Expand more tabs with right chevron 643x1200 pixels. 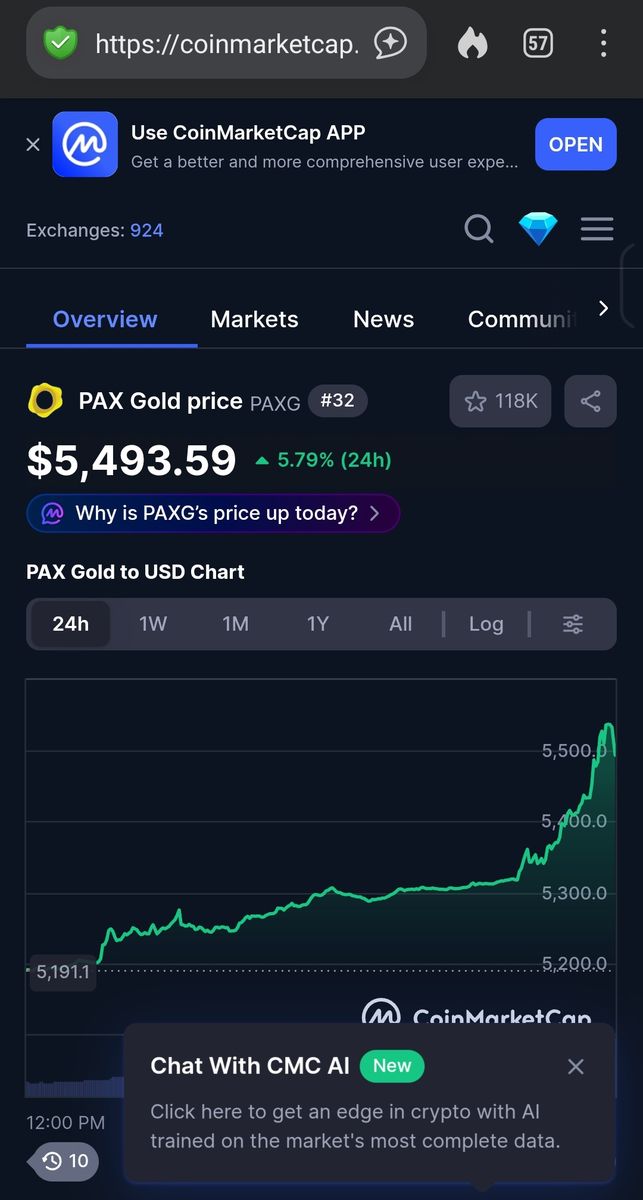pos(603,309)
